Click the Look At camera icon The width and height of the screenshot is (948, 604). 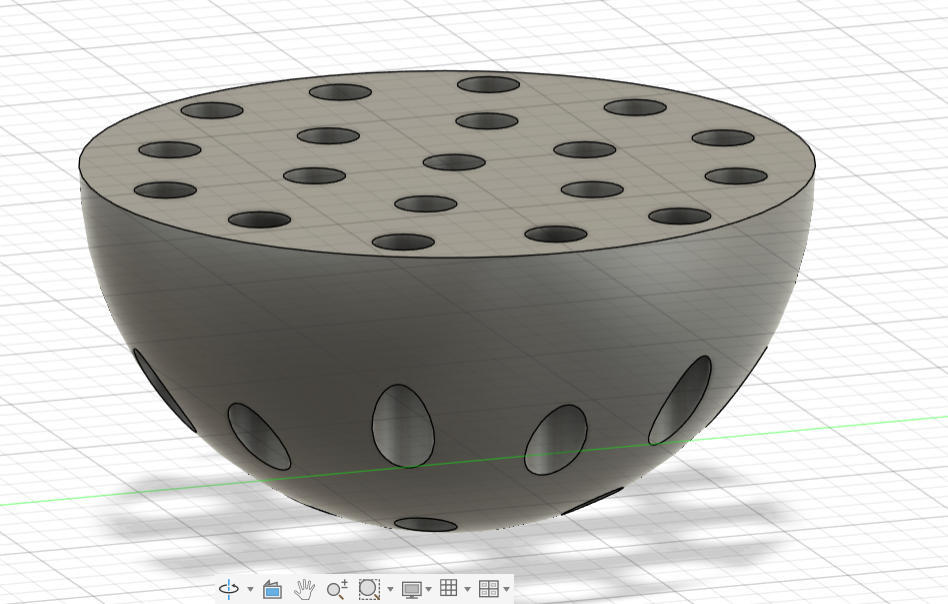(272, 589)
